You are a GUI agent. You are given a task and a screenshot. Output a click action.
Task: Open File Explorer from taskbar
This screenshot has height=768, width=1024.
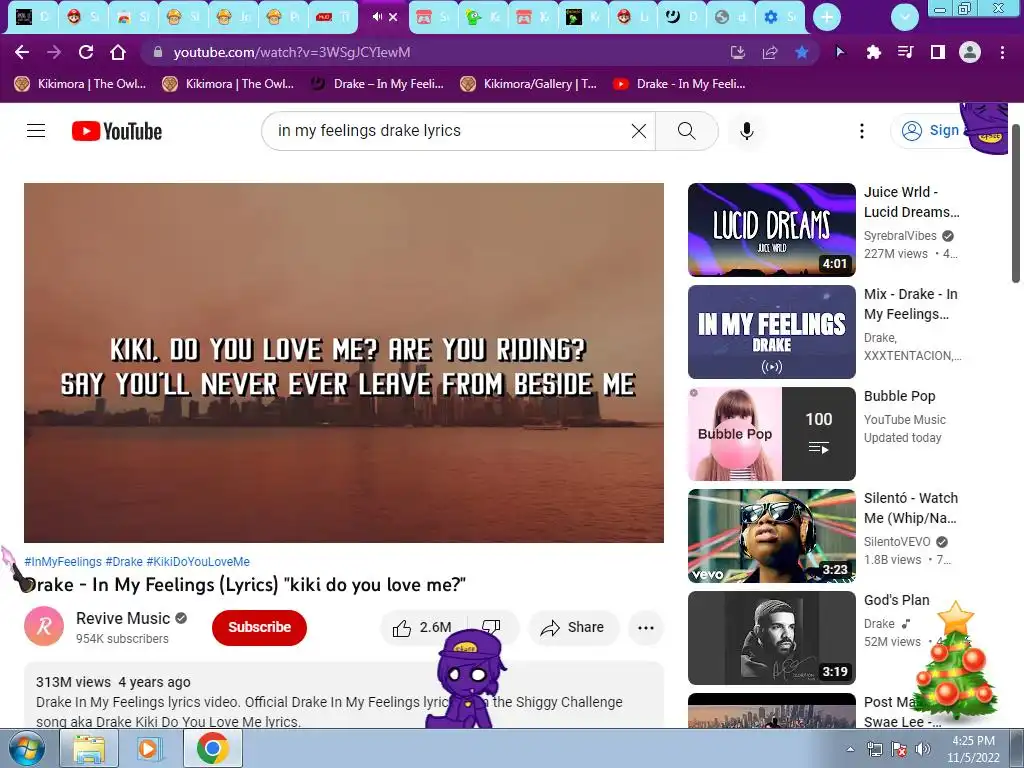coord(89,748)
